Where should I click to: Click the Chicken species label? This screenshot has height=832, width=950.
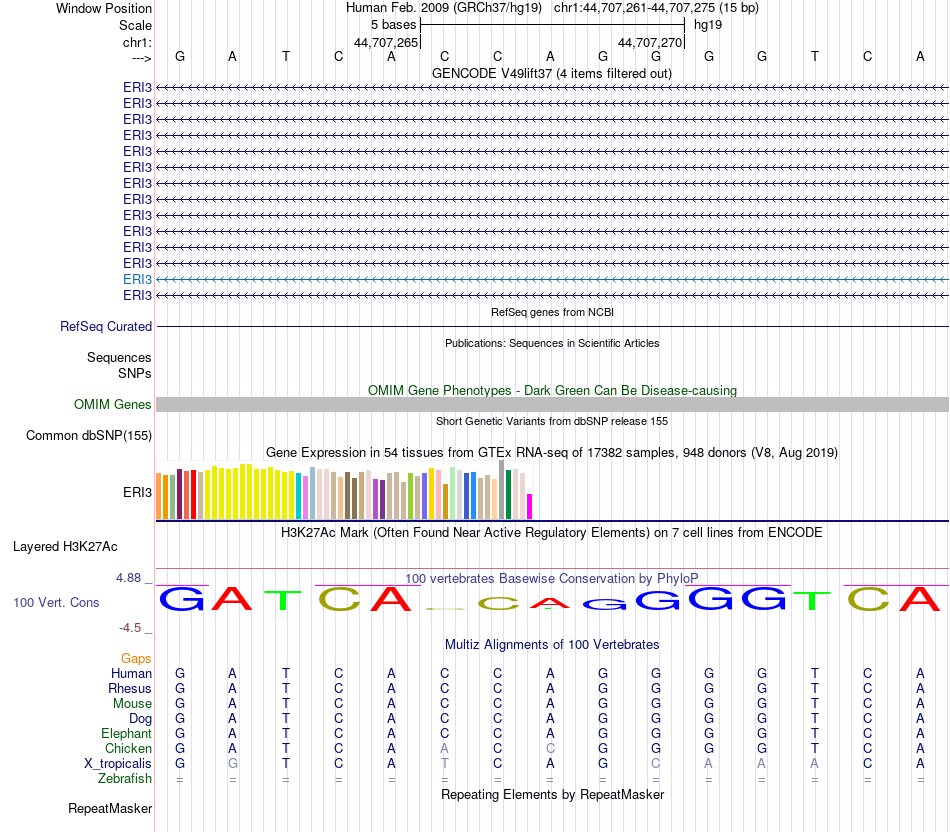tap(128, 749)
